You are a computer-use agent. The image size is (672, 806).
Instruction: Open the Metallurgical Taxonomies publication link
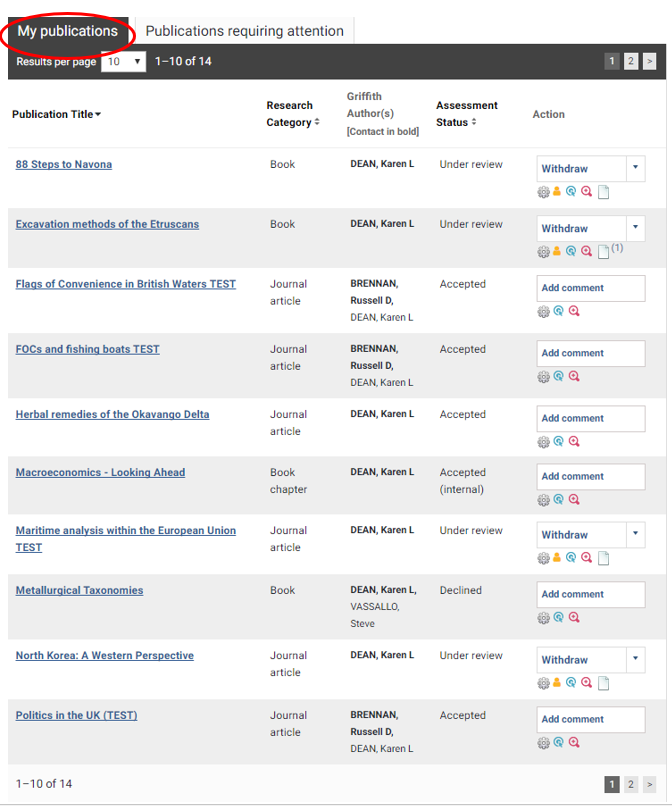tap(79, 591)
